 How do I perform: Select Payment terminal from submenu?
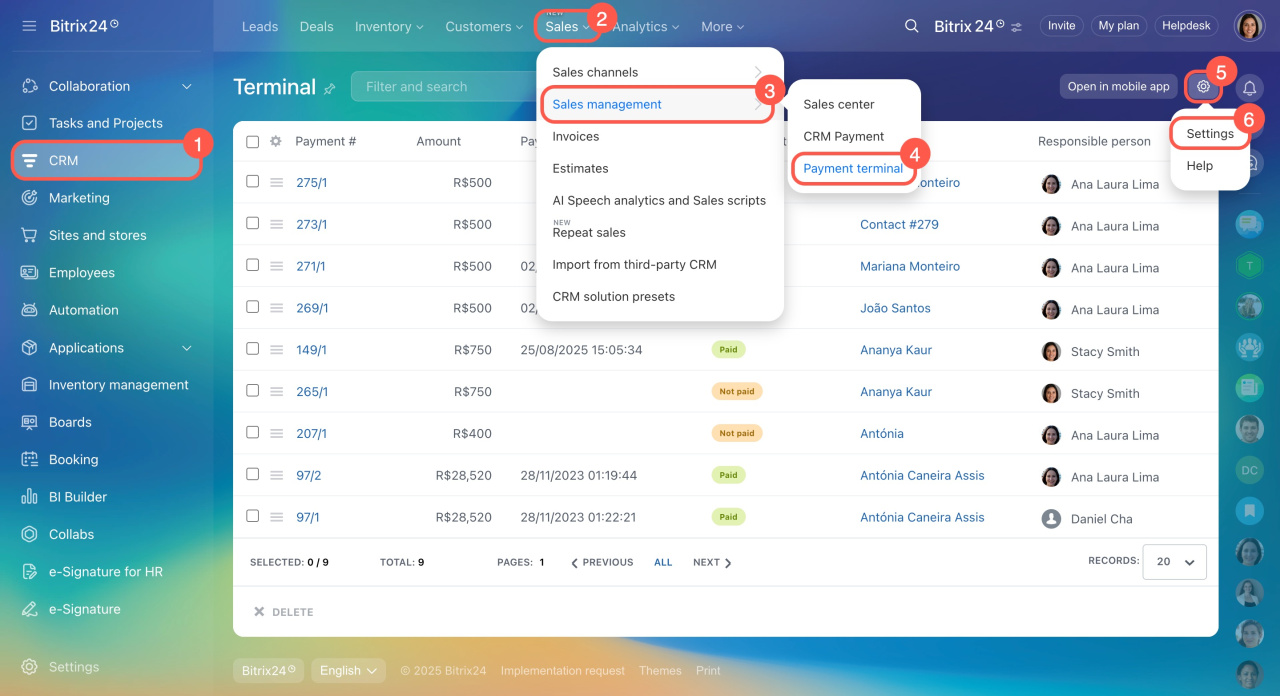coord(853,168)
